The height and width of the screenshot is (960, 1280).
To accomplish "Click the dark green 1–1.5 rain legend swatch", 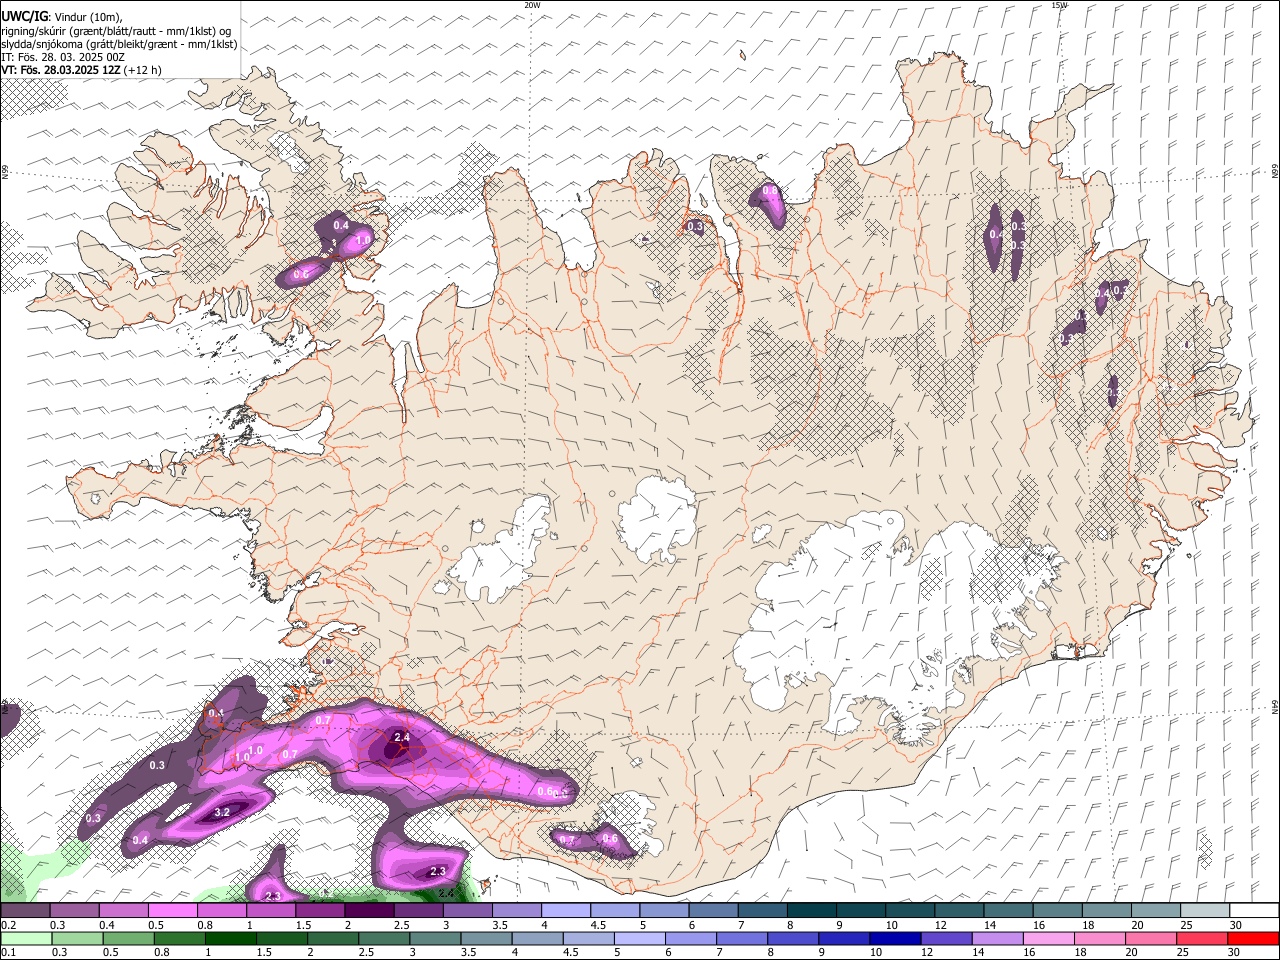I will [230, 938].
